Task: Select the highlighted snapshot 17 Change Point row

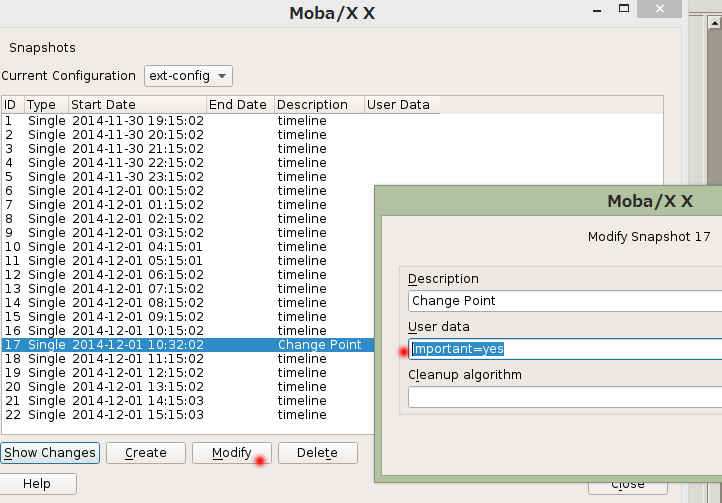Action: (188, 345)
